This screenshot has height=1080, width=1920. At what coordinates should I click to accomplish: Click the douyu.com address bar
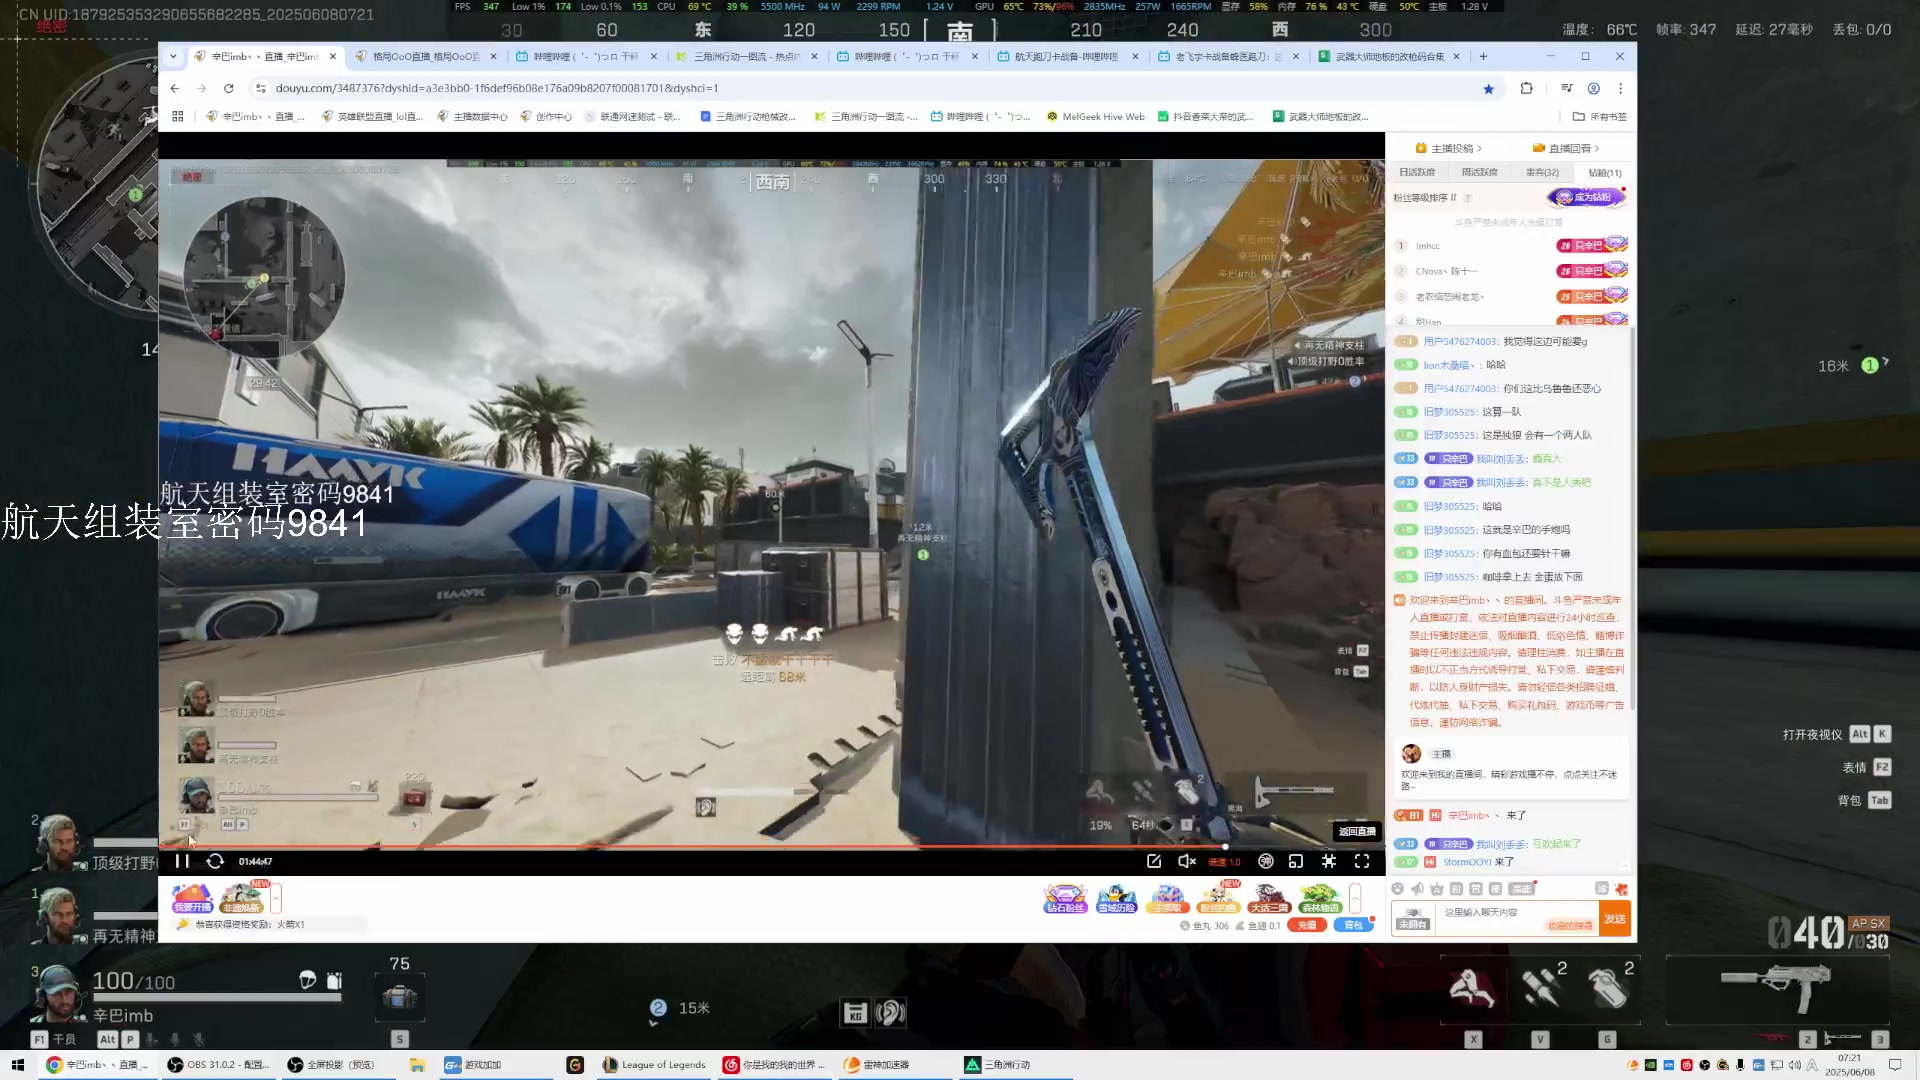click(x=870, y=88)
